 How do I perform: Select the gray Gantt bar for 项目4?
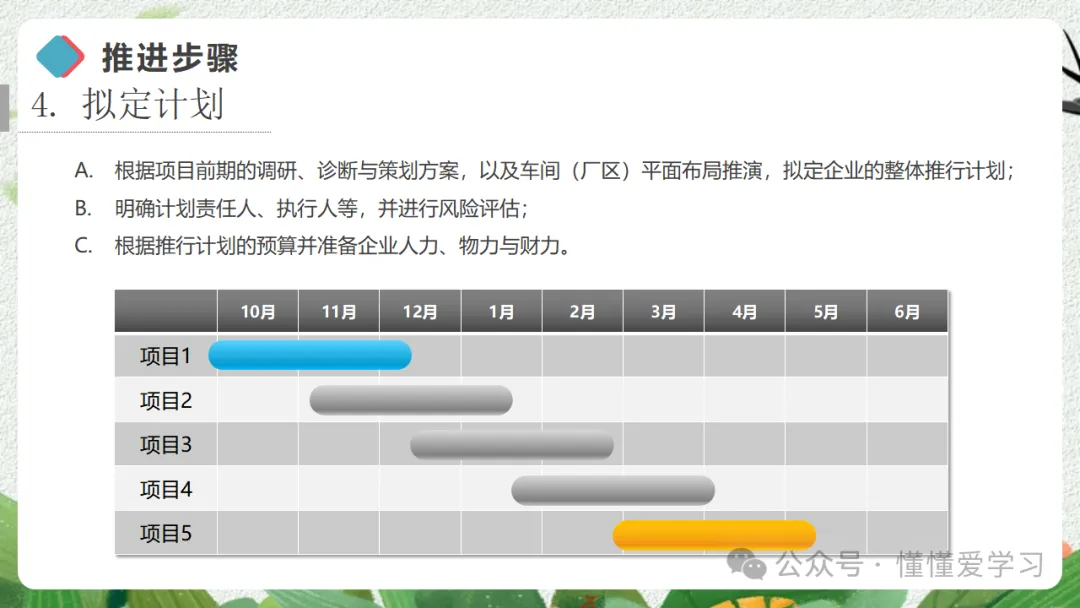pyautogui.click(x=613, y=490)
